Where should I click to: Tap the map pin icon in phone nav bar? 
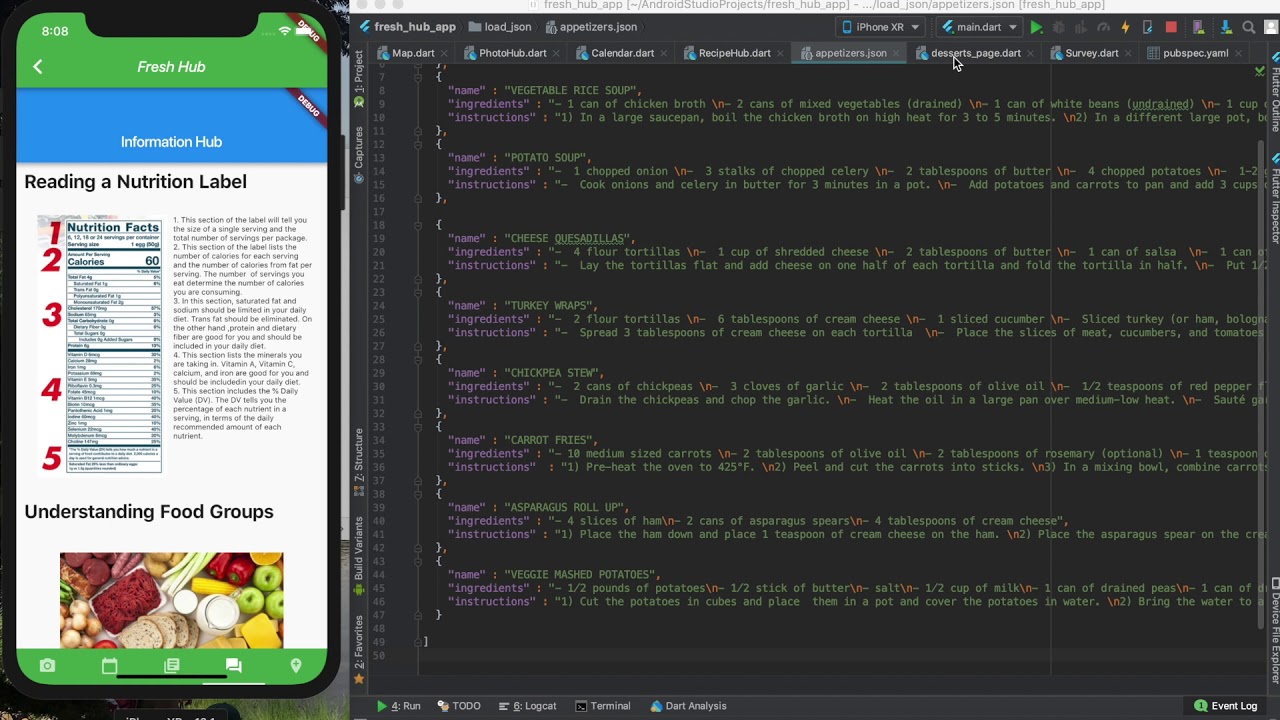click(295, 666)
